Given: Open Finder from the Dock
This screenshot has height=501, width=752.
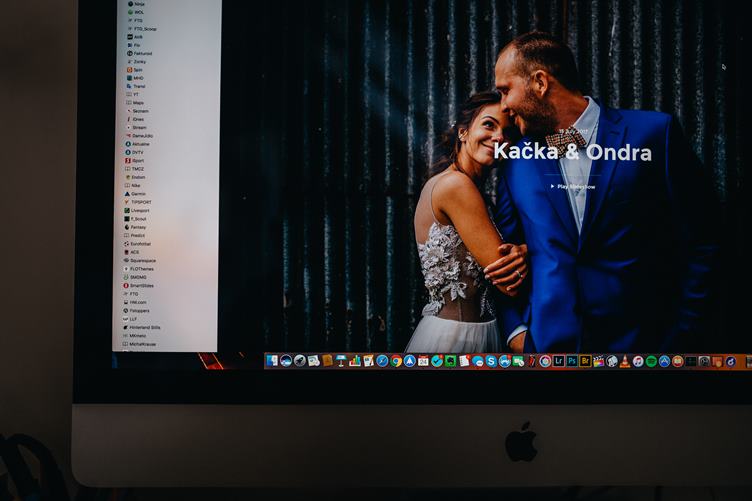Looking at the screenshot, I should pyautogui.click(x=272, y=360).
